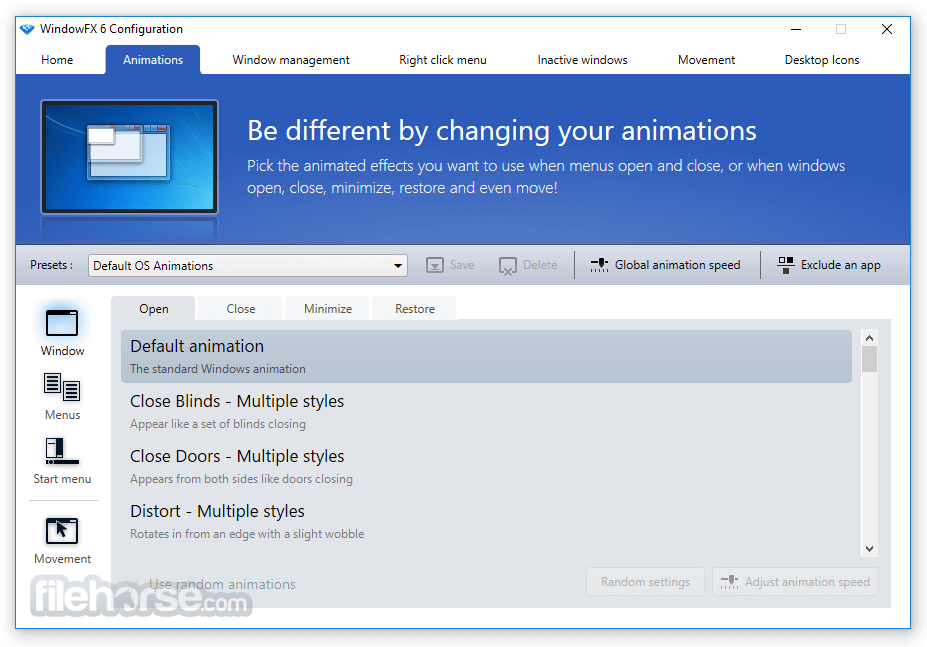Switch to the top Movement tab
The image size is (927, 647).
click(x=706, y=60)
